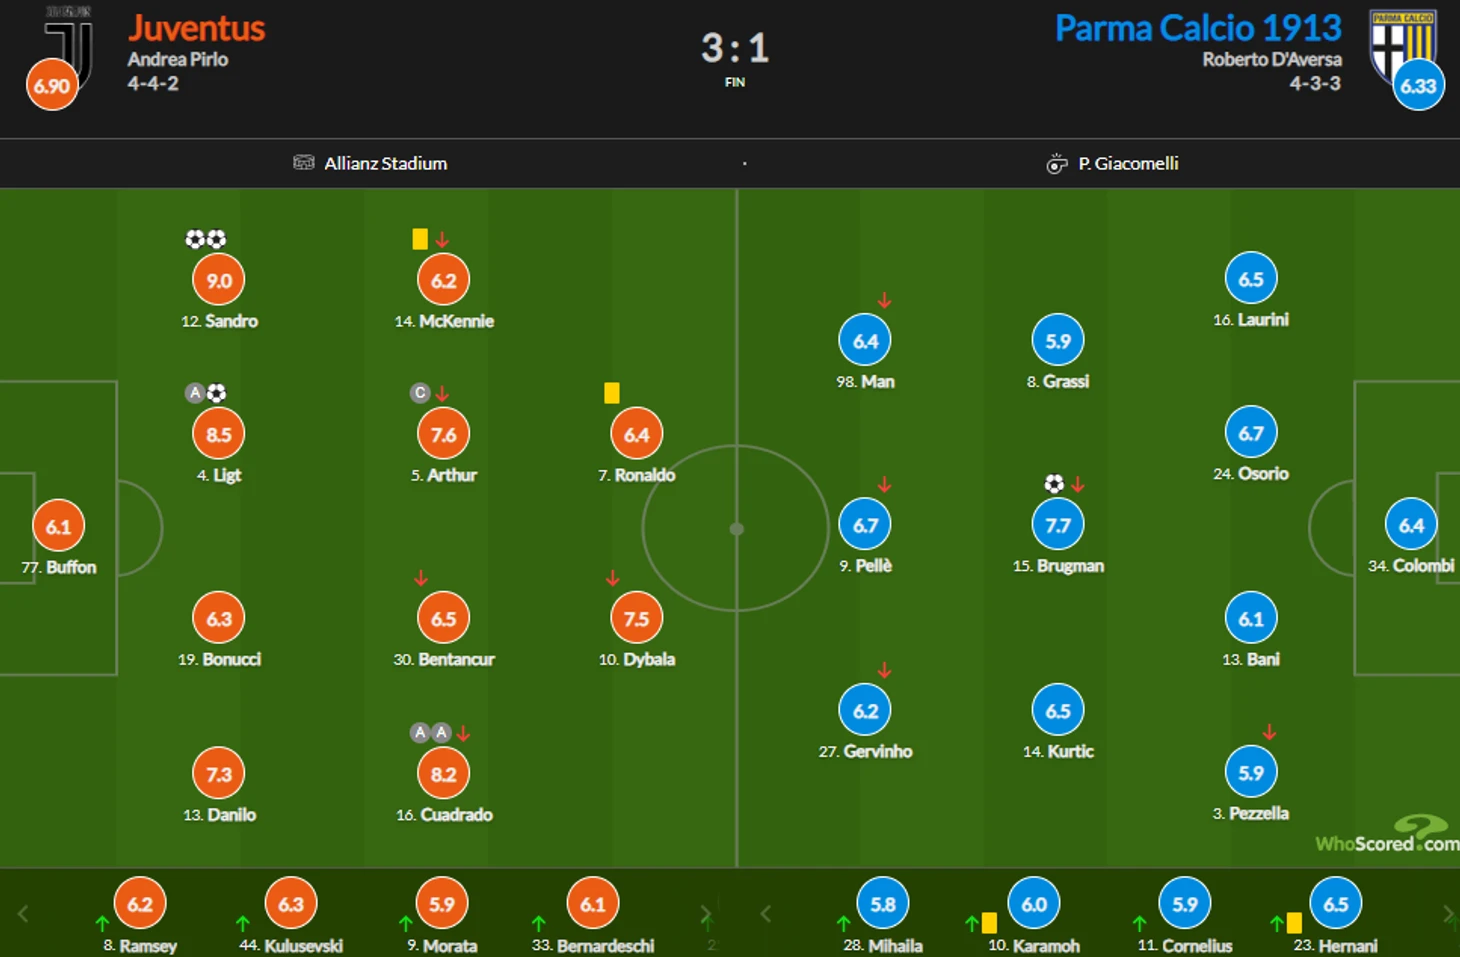Show previous Parma substitutes with left arrow

[766, 913]
